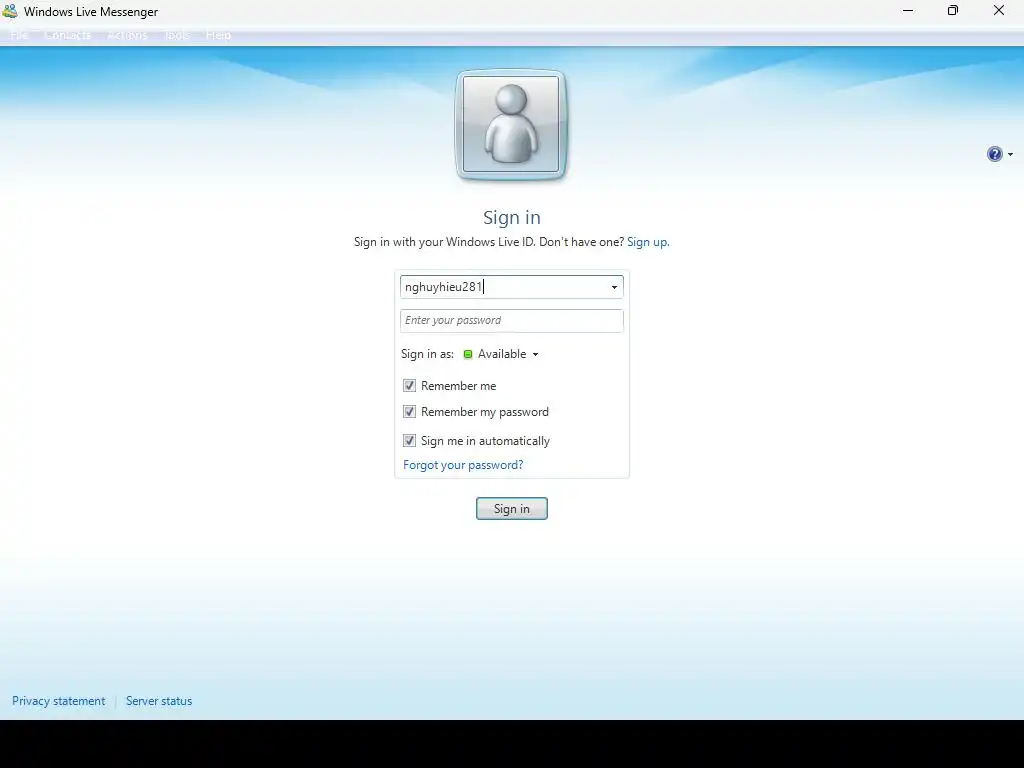Open the Privacy statement link

58,701
